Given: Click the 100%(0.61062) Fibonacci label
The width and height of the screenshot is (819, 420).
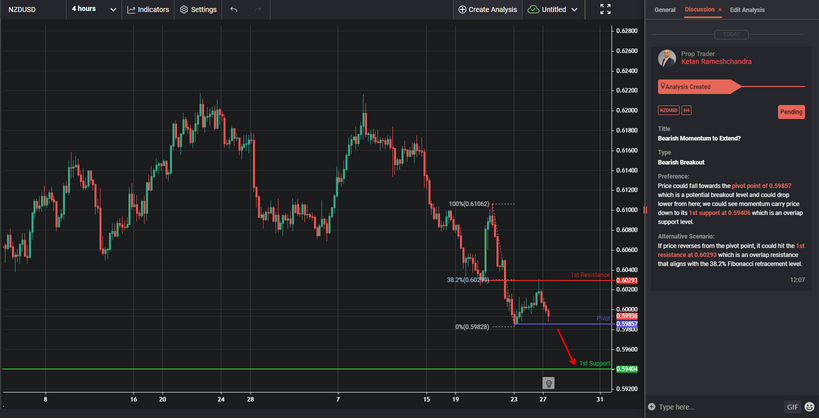Looking at the screenshot, I should 469,204.
